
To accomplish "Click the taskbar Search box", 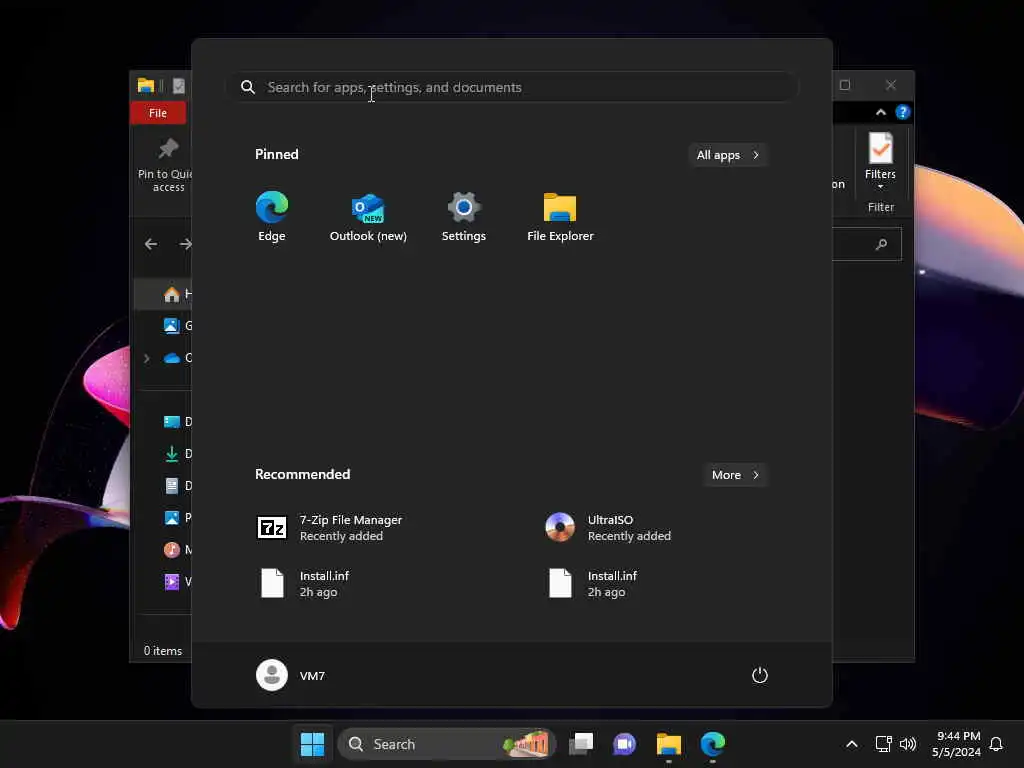I will (447, 744).
